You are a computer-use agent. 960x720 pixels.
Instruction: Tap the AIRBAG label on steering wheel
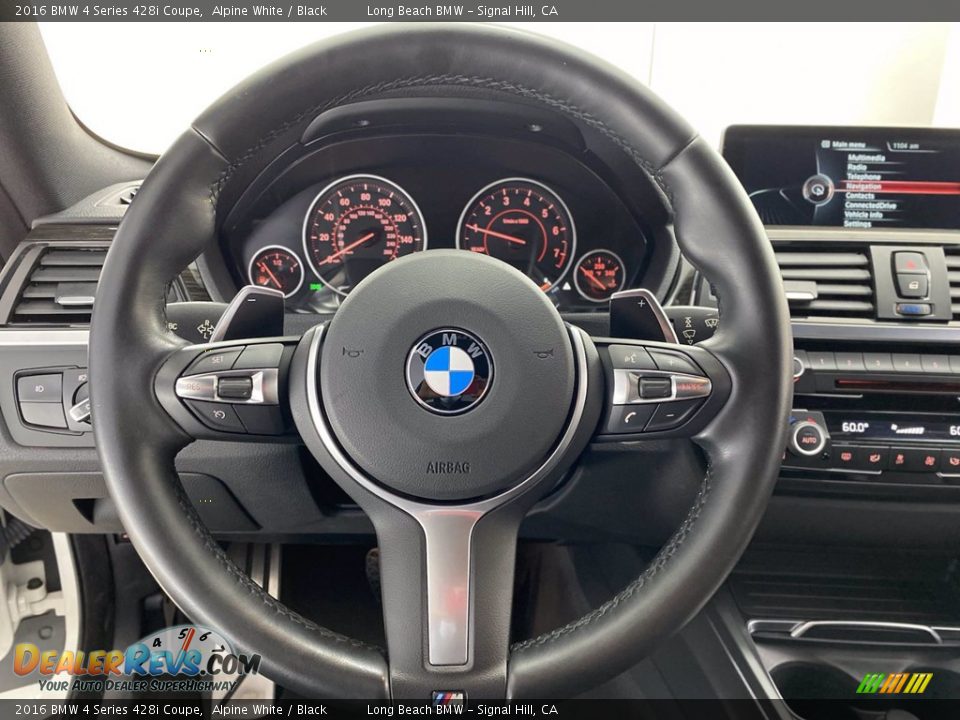(448, 468)
